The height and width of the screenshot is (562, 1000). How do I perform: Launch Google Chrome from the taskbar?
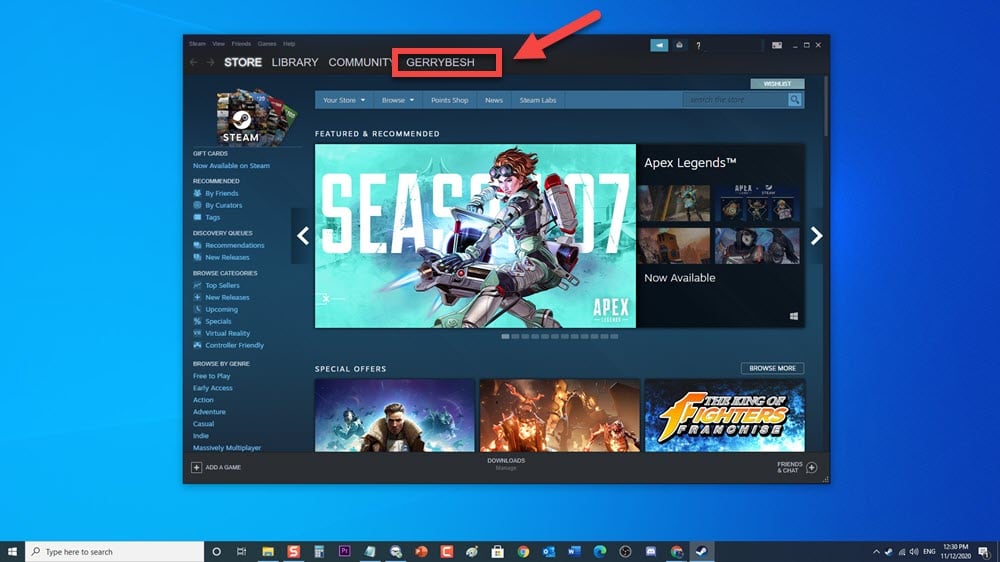pos(523,552)
